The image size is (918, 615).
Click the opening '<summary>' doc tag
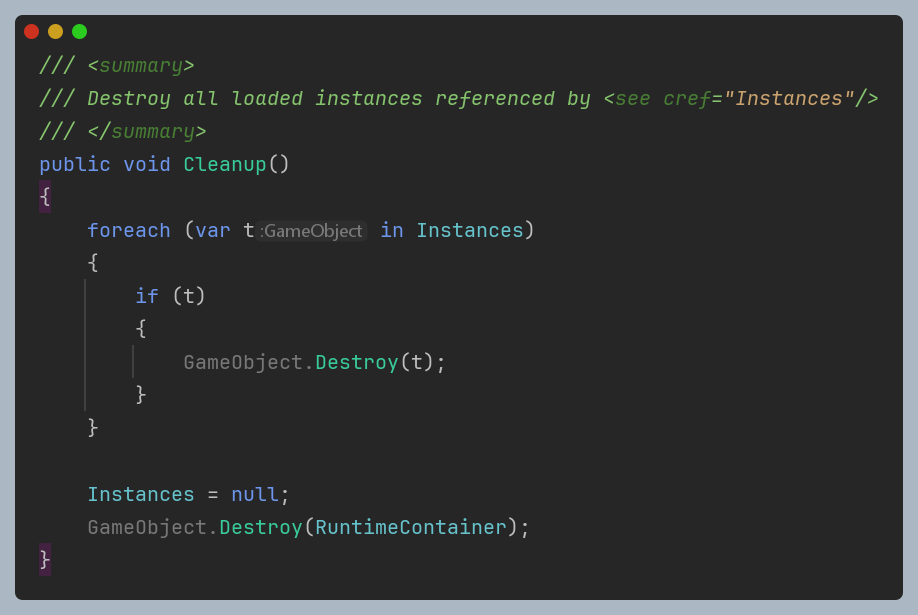(x=141, y=66)
